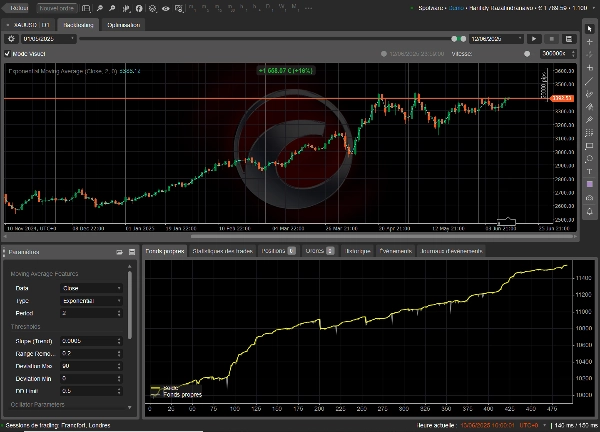
Task: Click parameters scrollbar down arrow
Action: coord(130,408)
